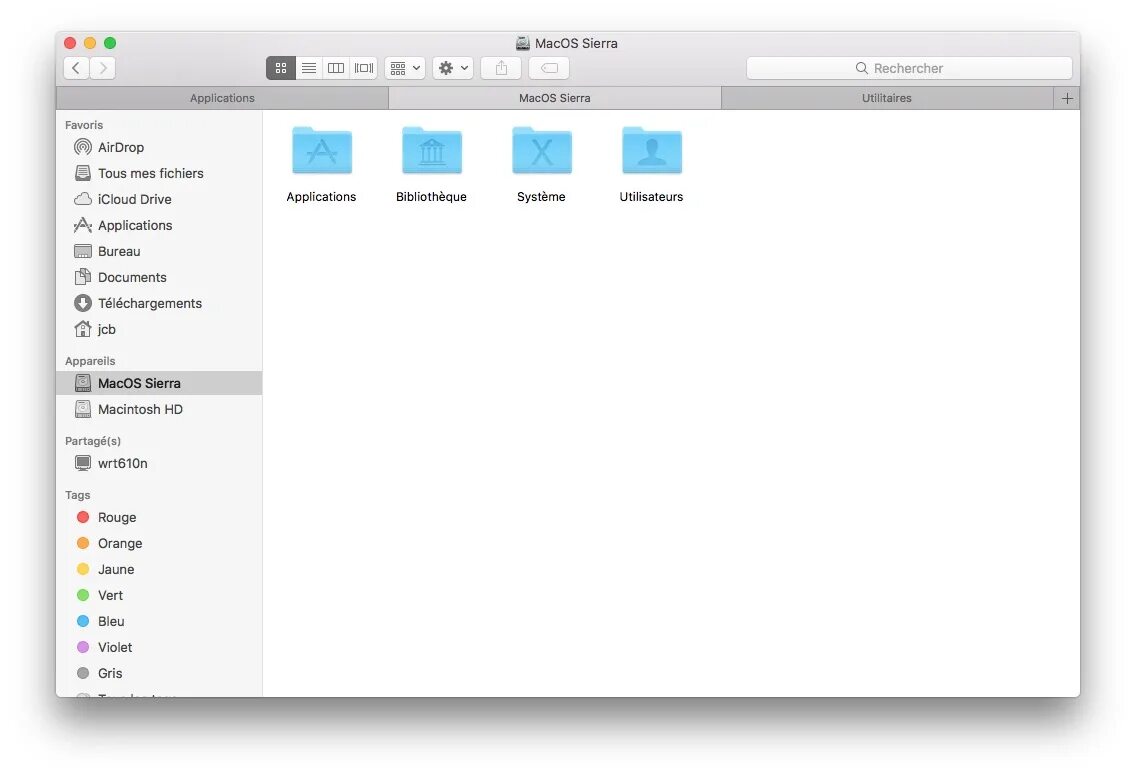
Task: Click the Partagé(s) sidebar section header
Action: click(93, 441)
